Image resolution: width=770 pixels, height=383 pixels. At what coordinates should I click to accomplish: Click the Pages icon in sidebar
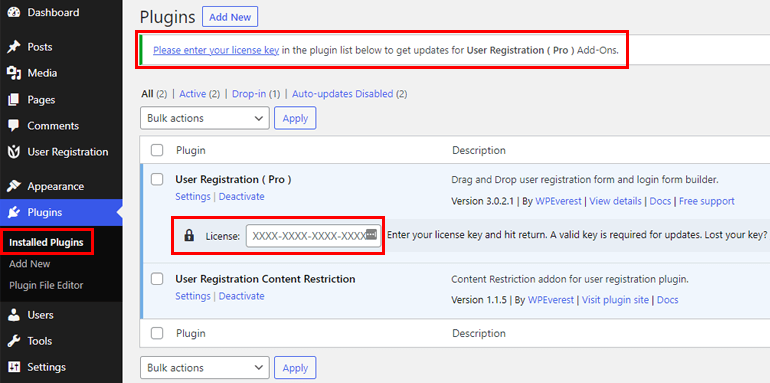(x=14, y=100)
